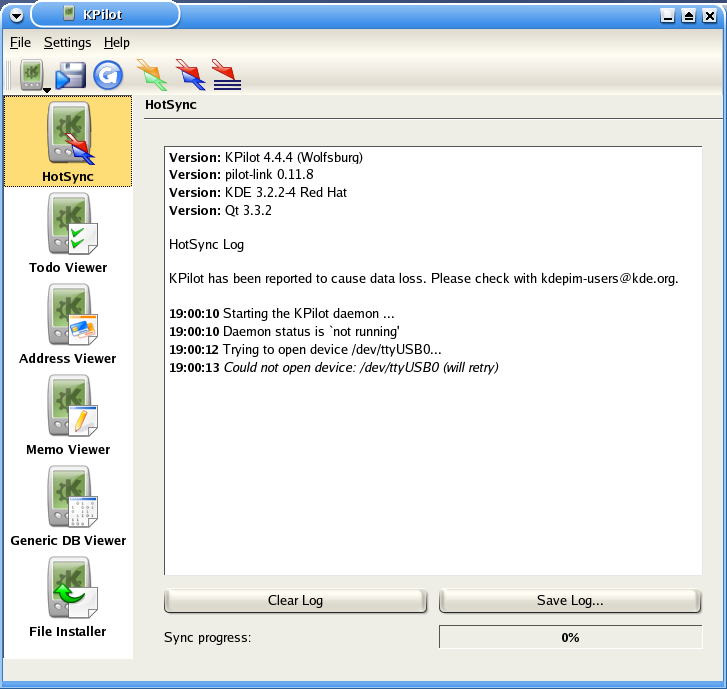Click the 'pilot-link 0.11.8' version line

[241, 175]
